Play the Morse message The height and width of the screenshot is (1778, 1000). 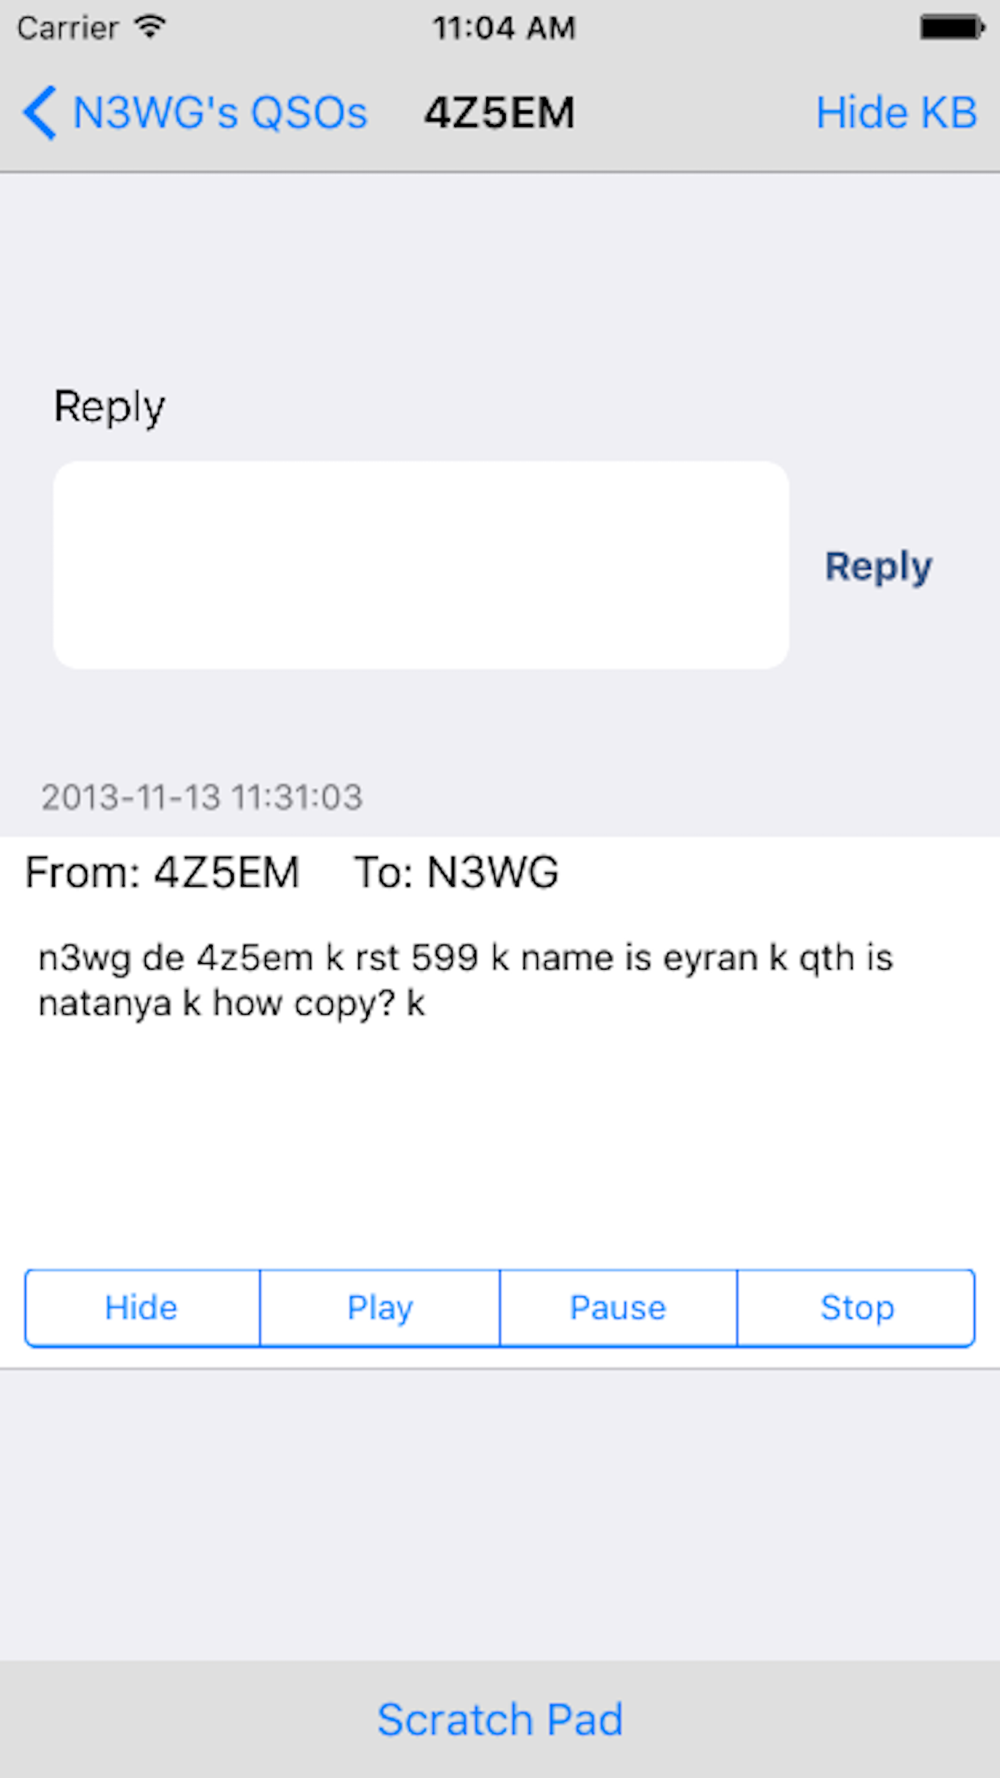coord(380,1308)
